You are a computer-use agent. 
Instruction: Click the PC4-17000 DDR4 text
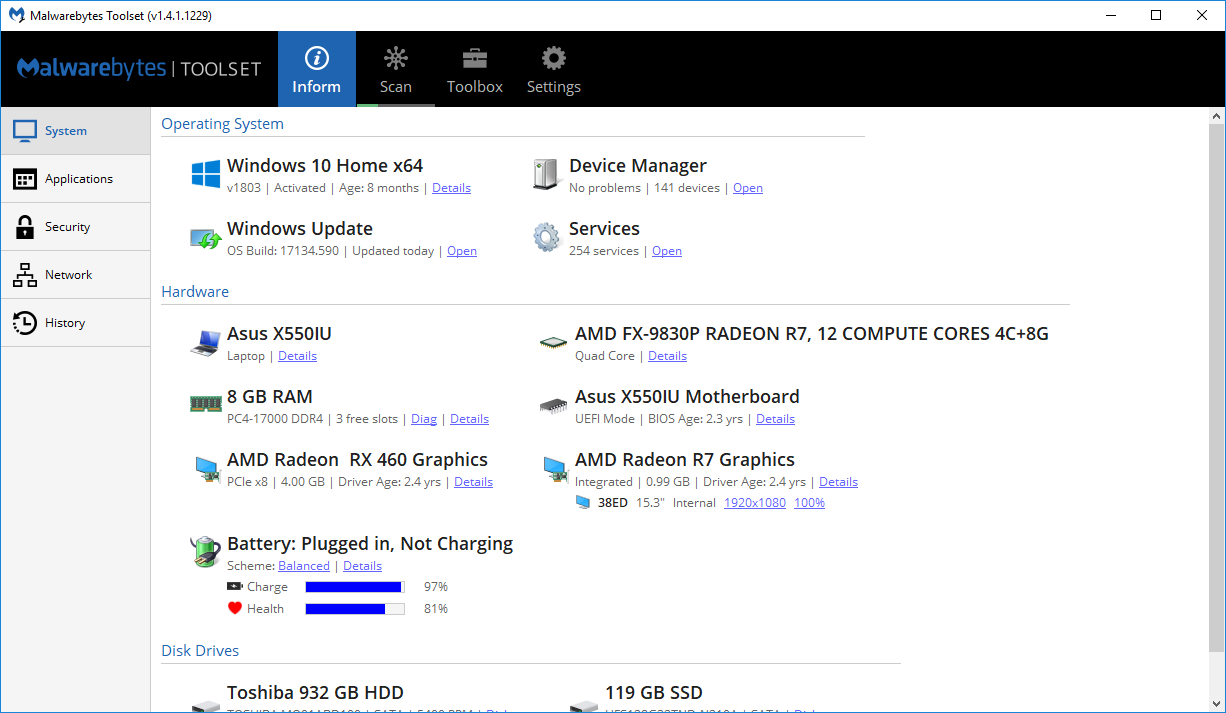pyautogui.click(x=275, y=419)
